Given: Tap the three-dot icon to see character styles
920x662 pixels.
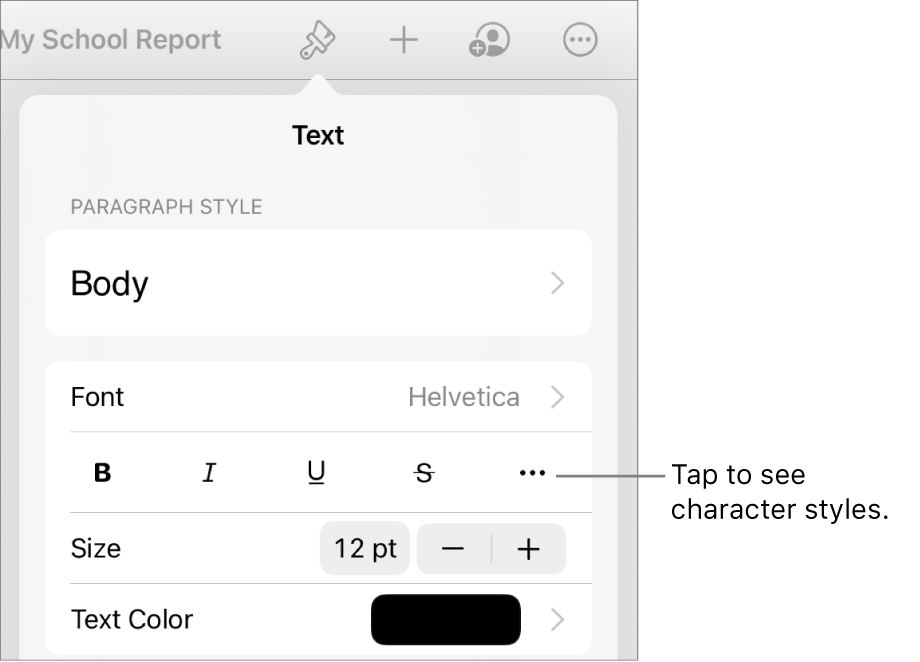Looking at the screenshot, I should pos(531,473).
